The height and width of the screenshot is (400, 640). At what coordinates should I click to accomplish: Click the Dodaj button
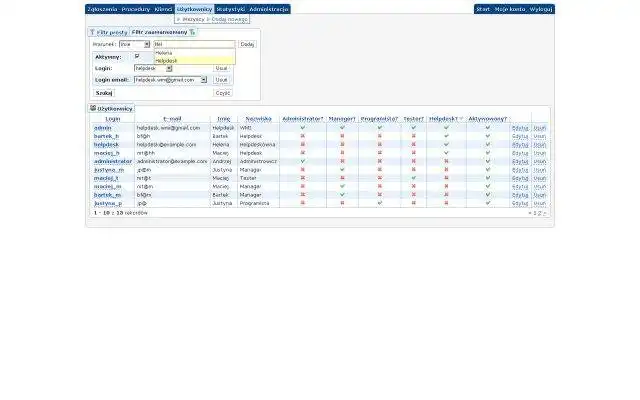click(247, 44)
